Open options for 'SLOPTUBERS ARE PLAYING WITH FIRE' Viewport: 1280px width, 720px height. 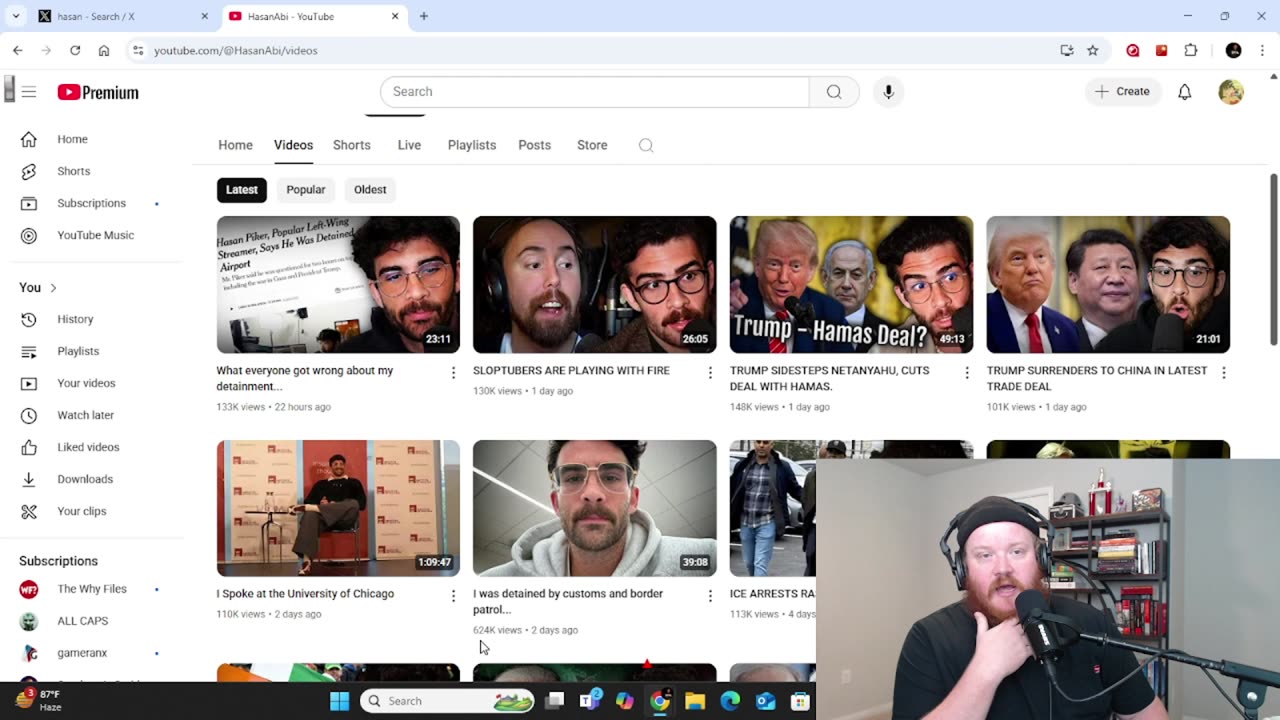[x=710, y=373]
